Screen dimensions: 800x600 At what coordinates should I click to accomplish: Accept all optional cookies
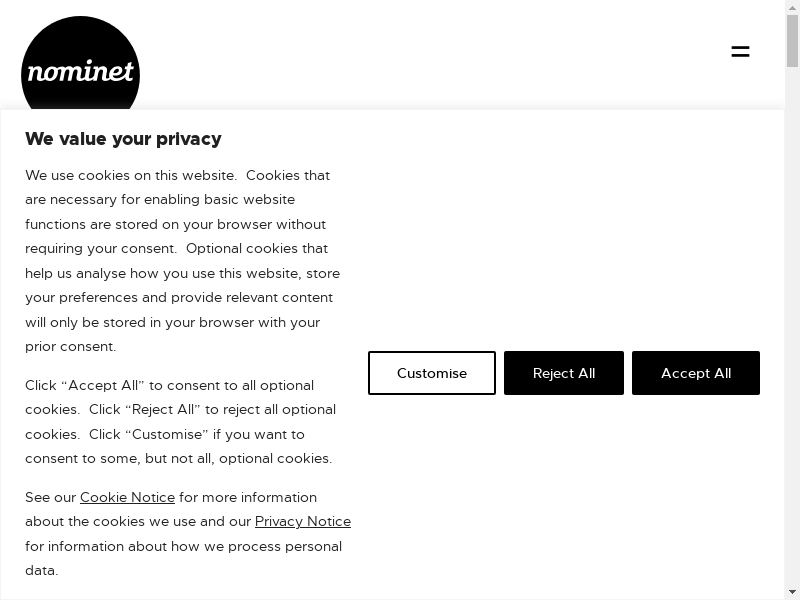[696, 373]
